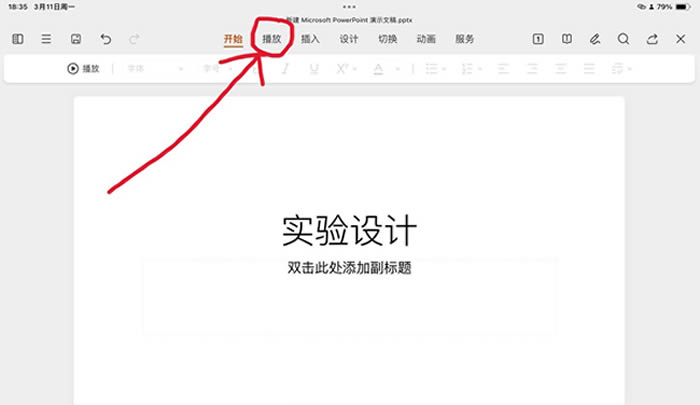Close the document with the X icon
The image size is (700, 405).
coord(681,39)
